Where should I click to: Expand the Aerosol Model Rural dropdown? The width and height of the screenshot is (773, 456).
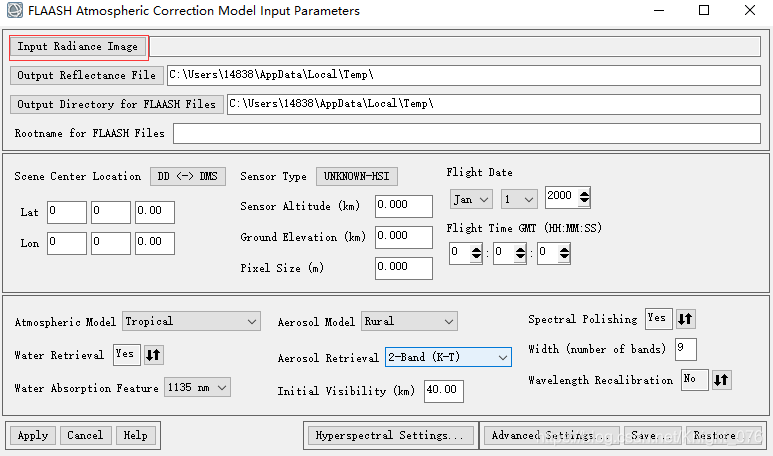(x=409, y=321)
